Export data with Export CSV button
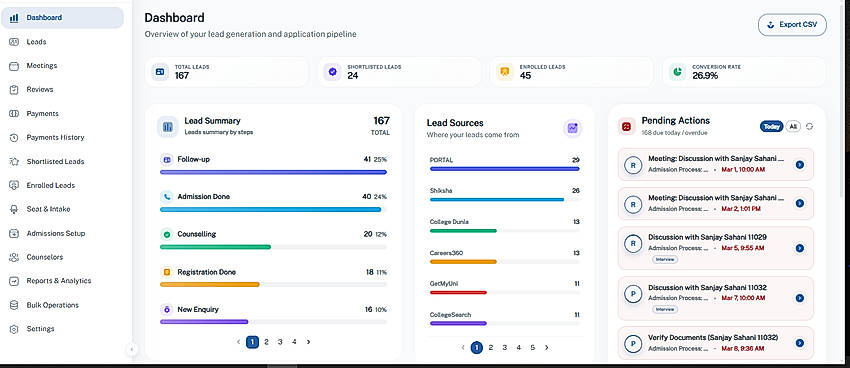Image resolution: width=850 pixels, height=368 pixels. tap(792, 25)
